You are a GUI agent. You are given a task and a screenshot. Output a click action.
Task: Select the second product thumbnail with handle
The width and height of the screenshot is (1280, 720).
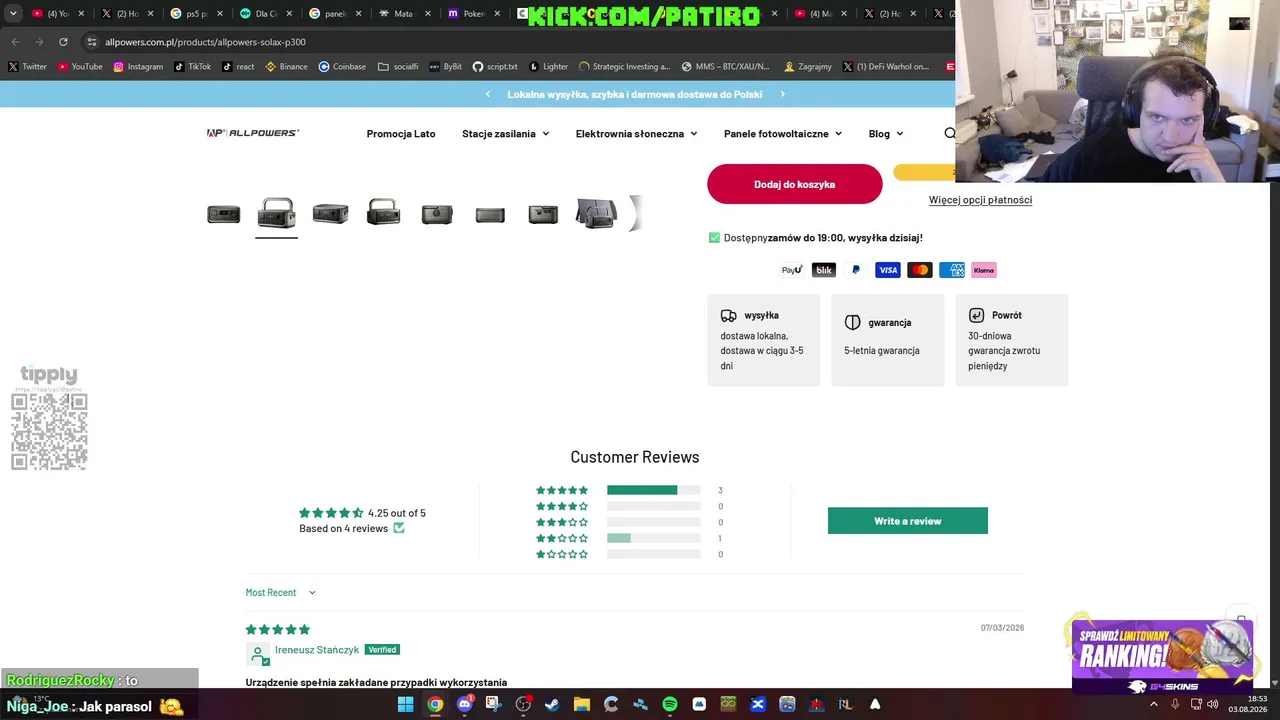click(277, 214)
